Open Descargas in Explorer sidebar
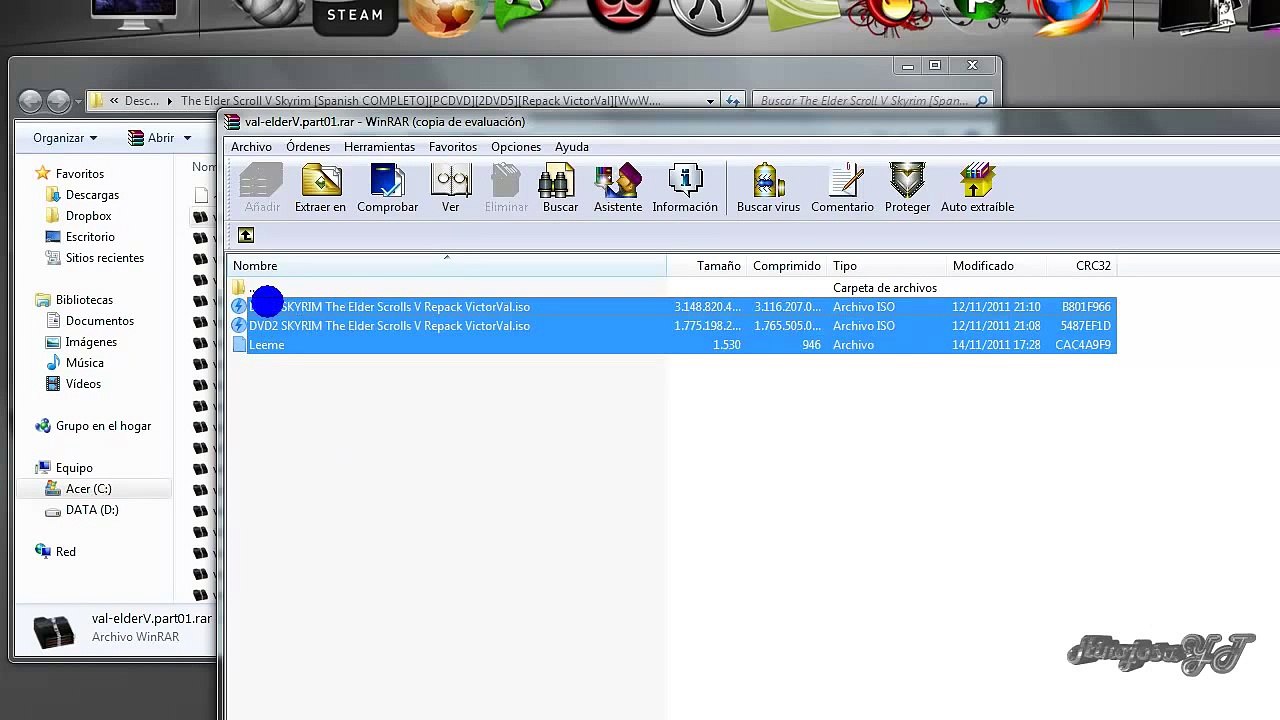The width and height of the screenshot is (1280, 720). pyautogui.click(x=92, y=195)
